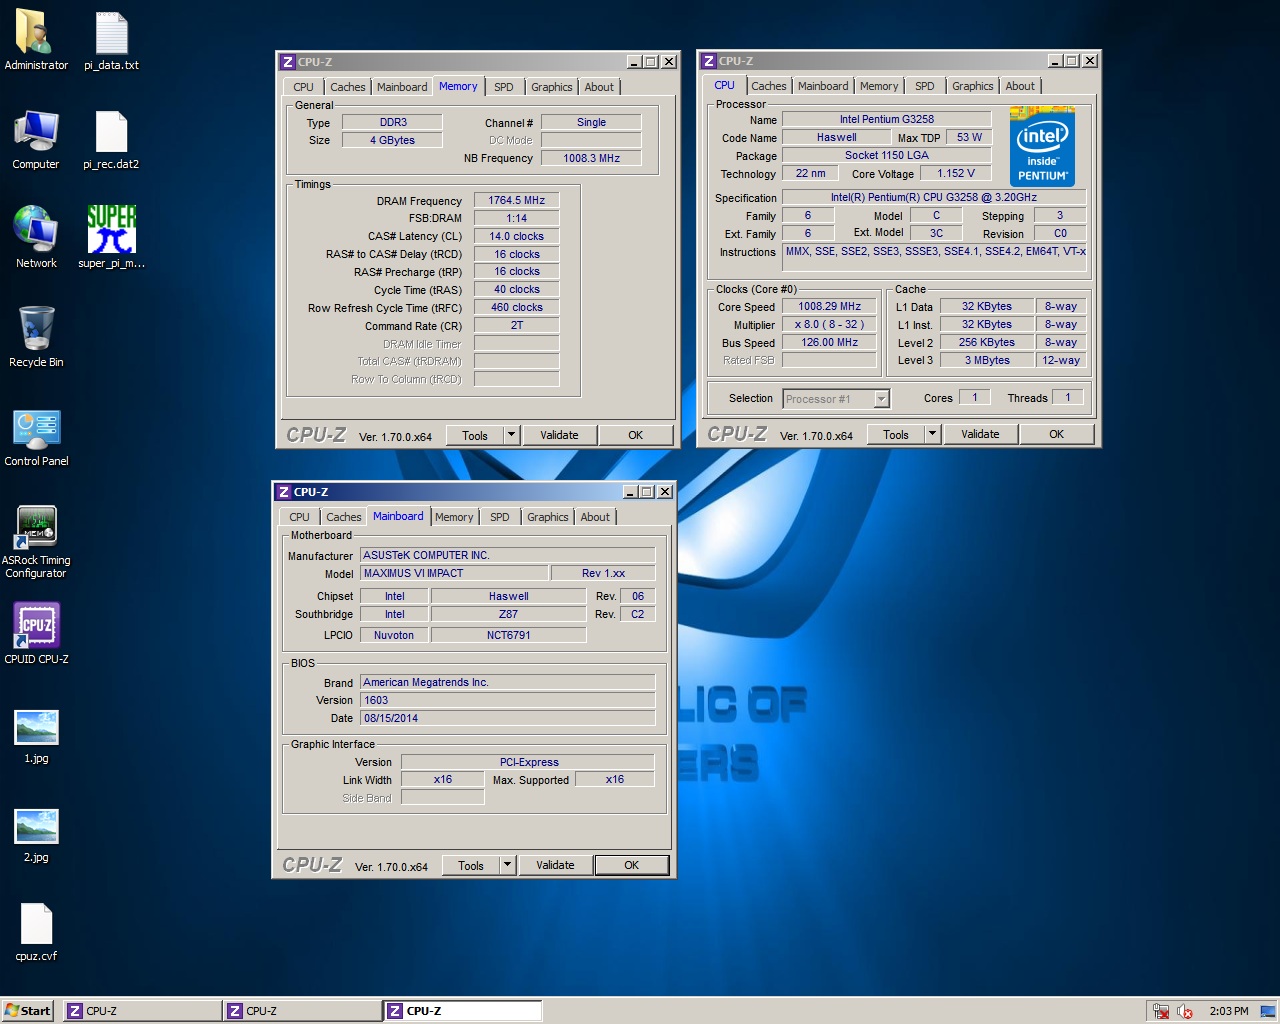Open the Administrator folder icon
The image size is (1280, 1024).
click(x=36, y=34)
